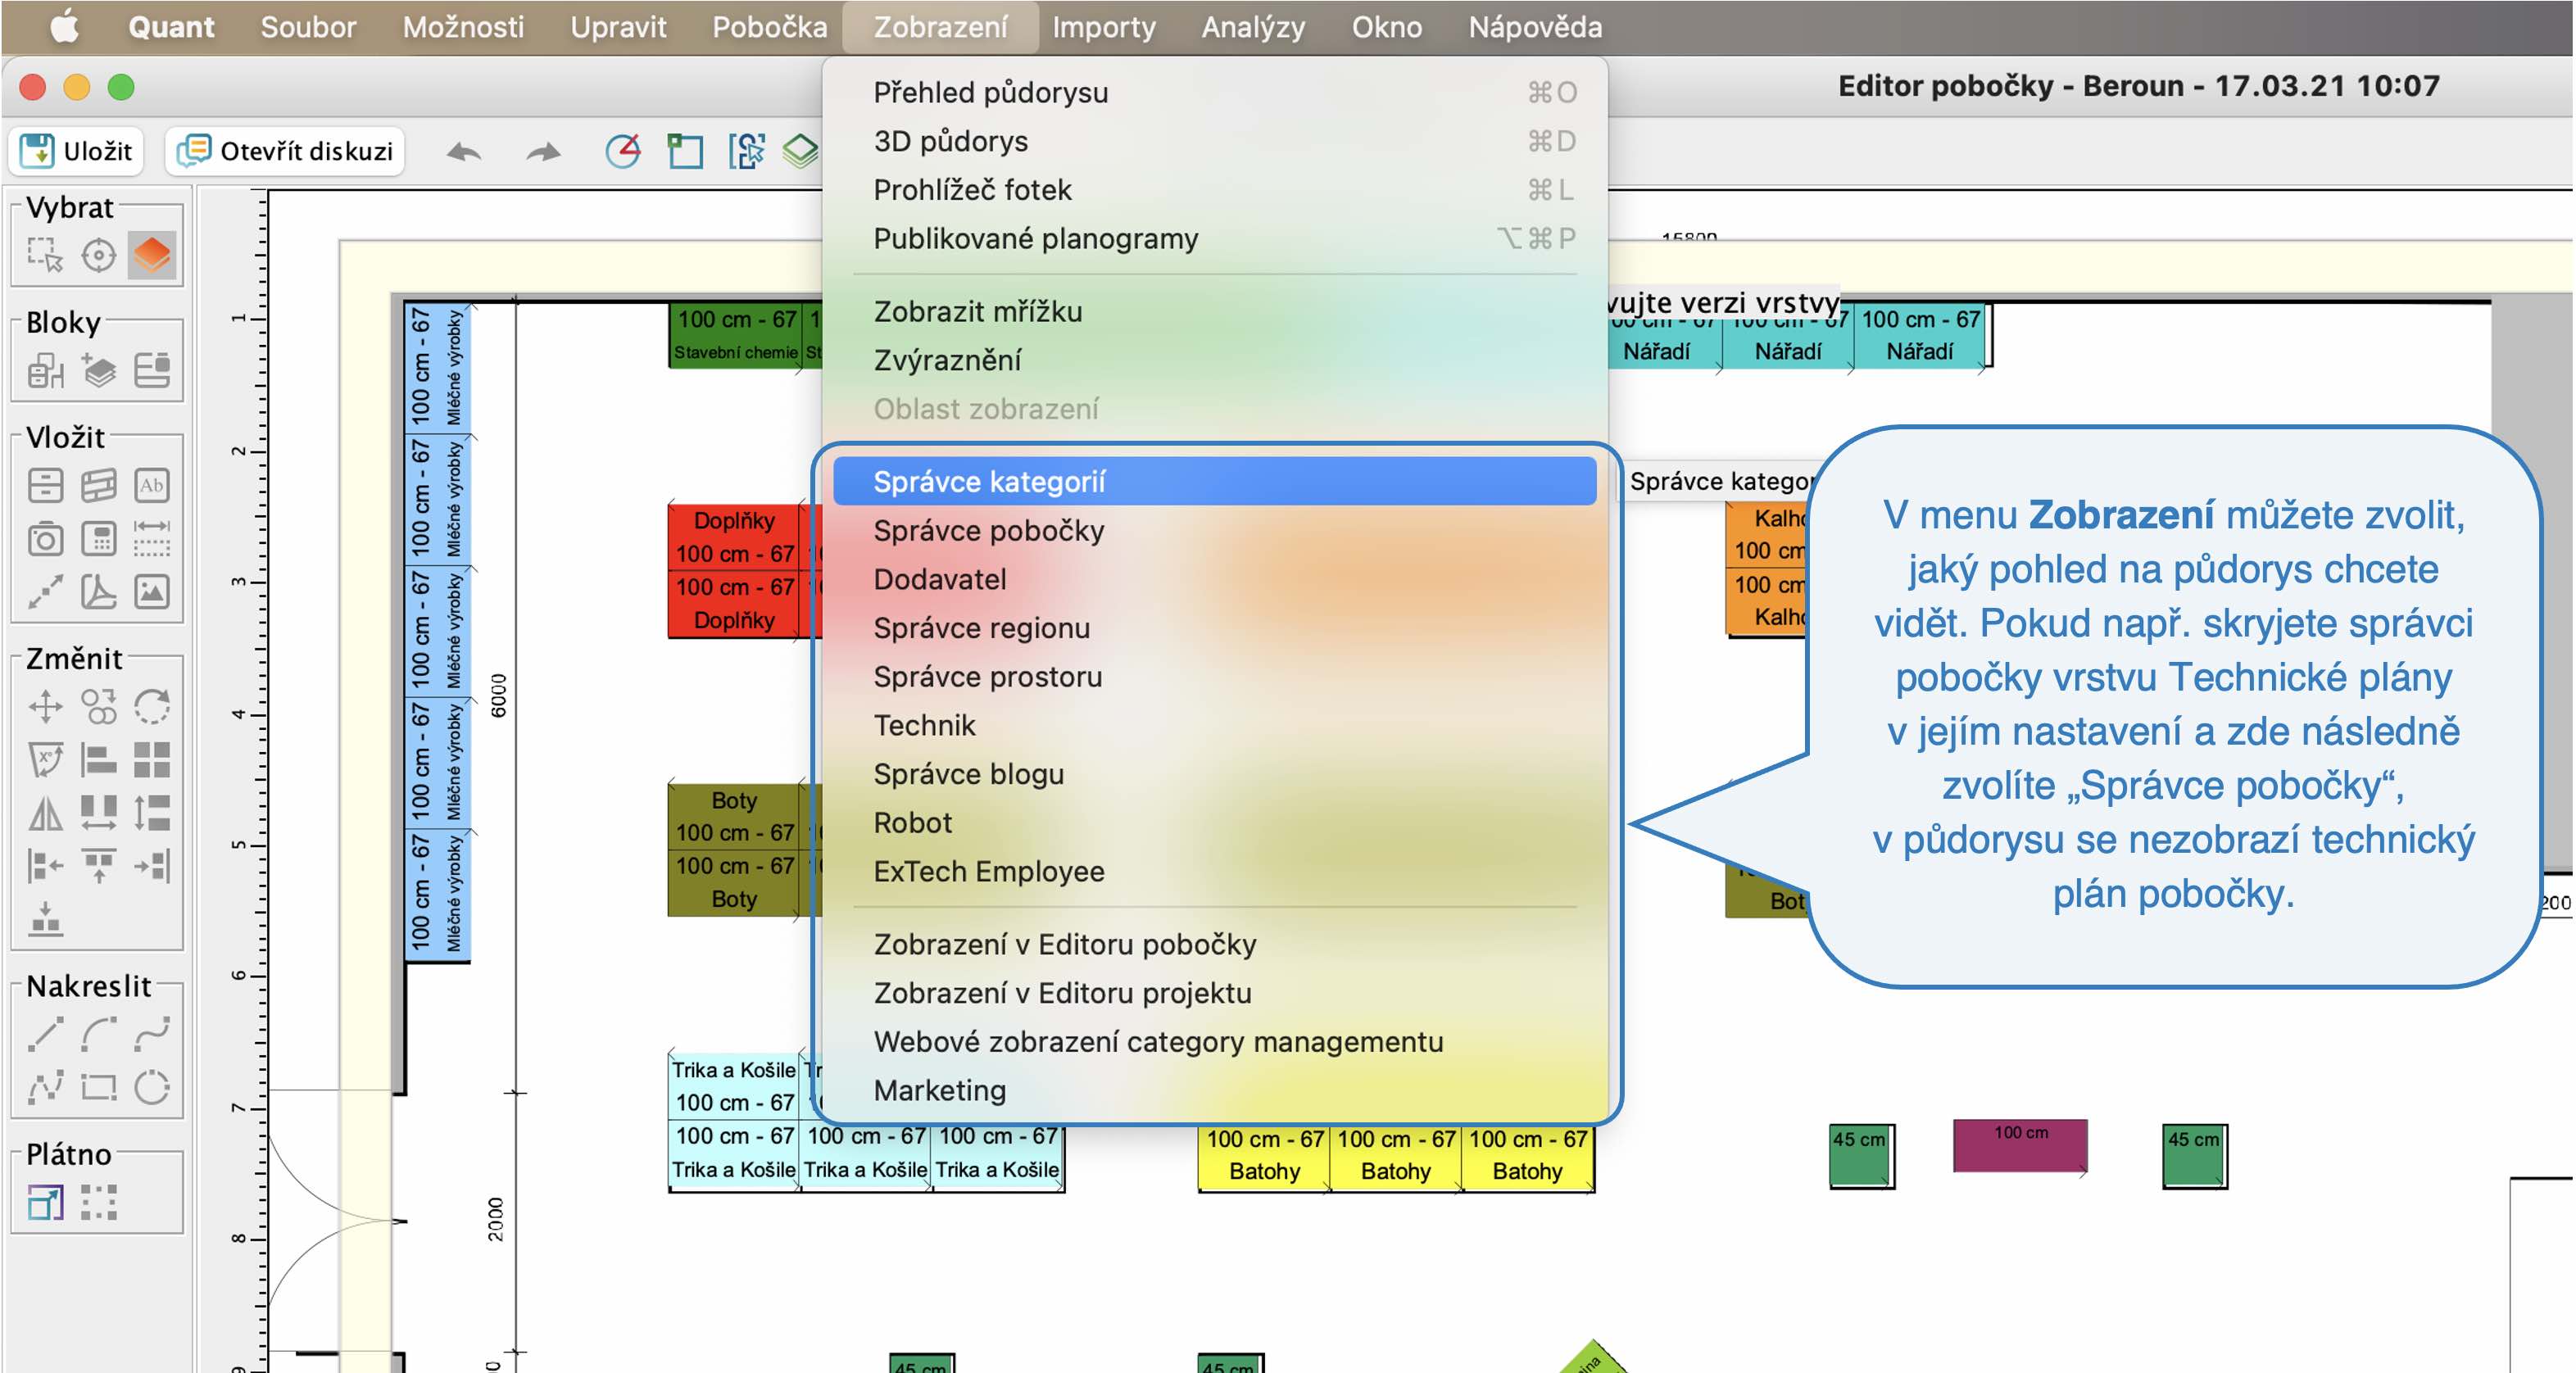This screenshot has width=2576, height=1373.
Task: Click the floor plan frame toolbar icon
Action: click(x=685, y=151)
